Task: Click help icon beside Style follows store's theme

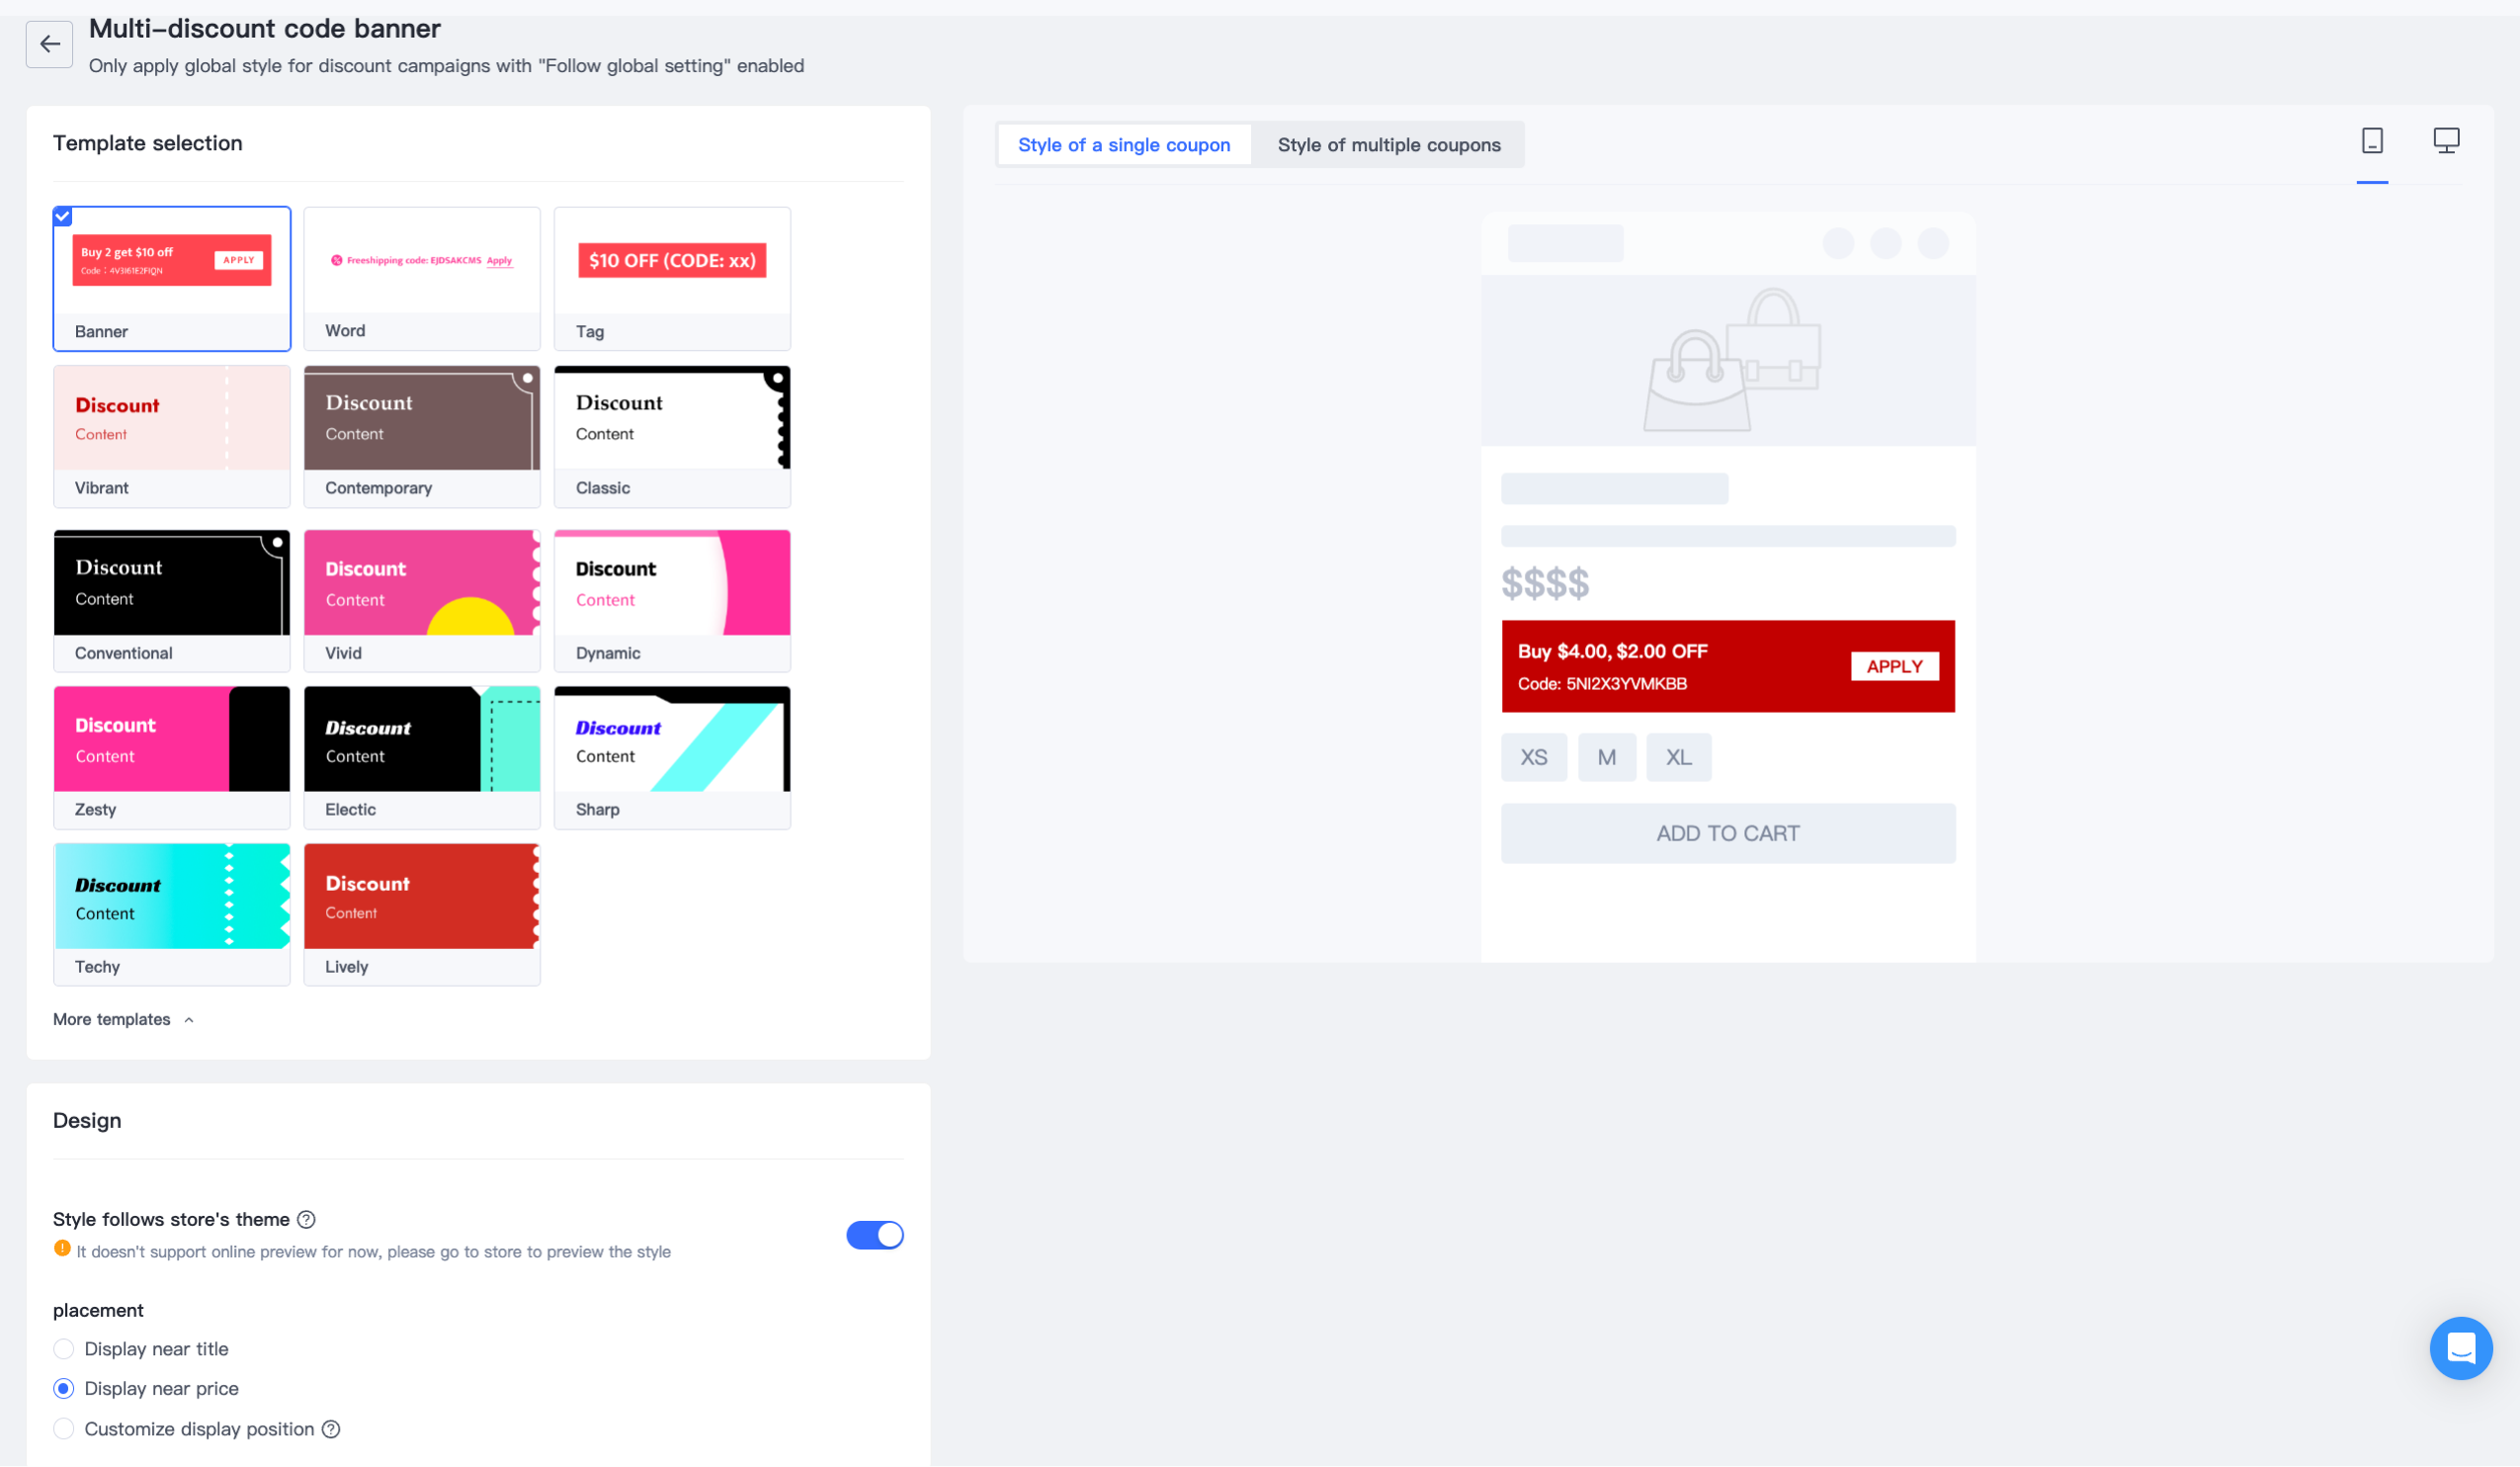Action: click(x=307, y=1219)
